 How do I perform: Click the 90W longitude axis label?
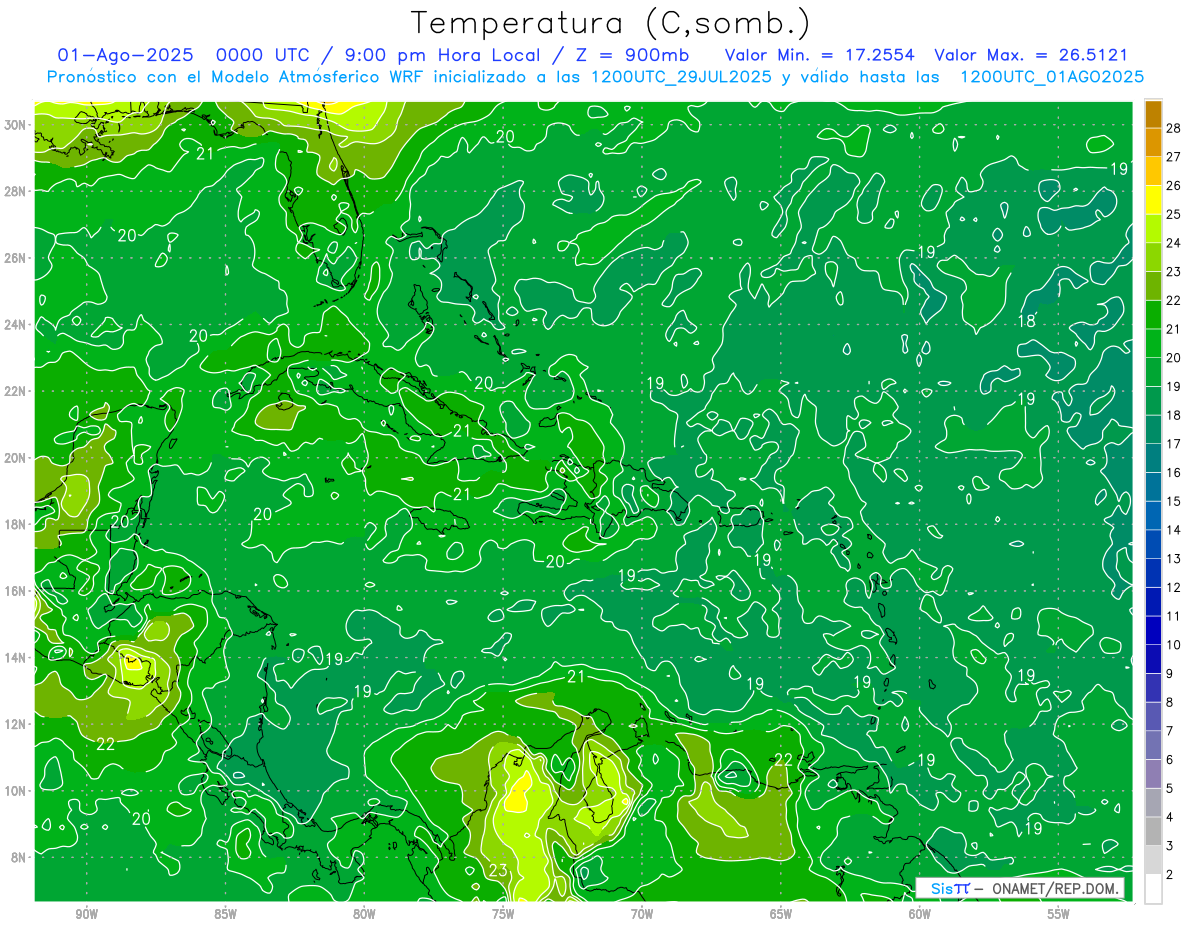(87, 914)
